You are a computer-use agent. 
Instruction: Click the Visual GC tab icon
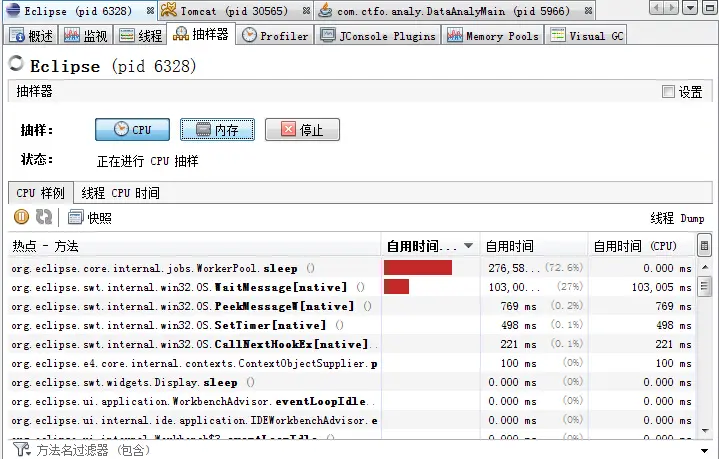(558, 35)
